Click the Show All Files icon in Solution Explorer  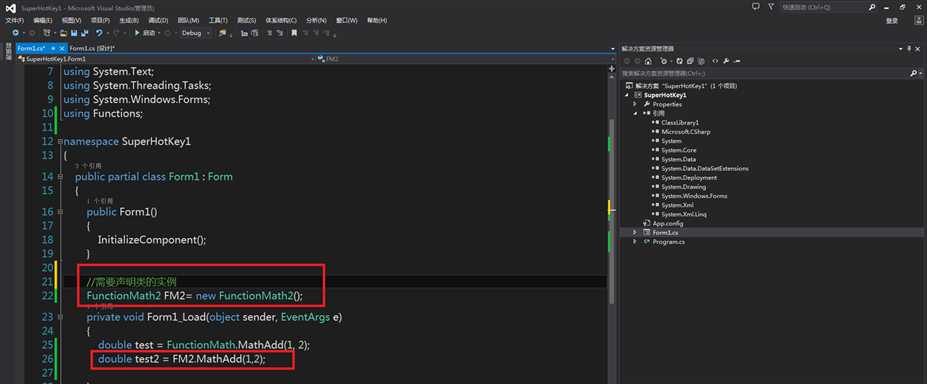click(701, 61)
